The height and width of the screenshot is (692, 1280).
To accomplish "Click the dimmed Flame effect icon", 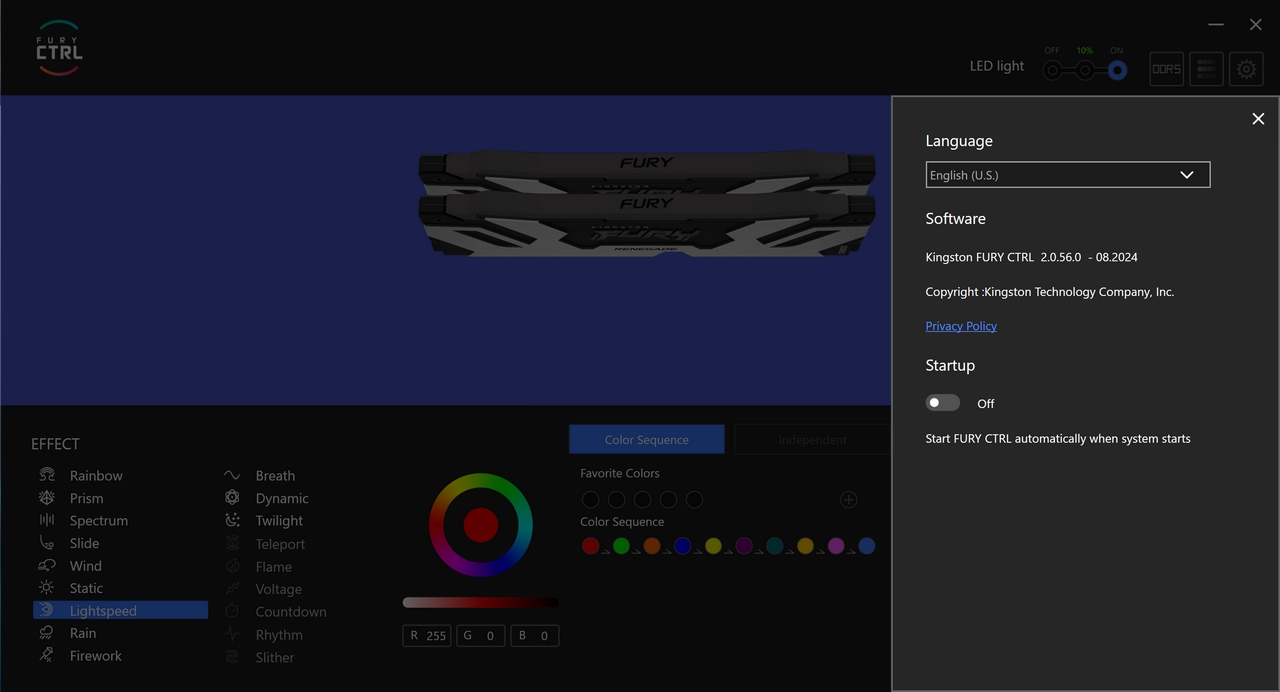I will pos(232,566).
